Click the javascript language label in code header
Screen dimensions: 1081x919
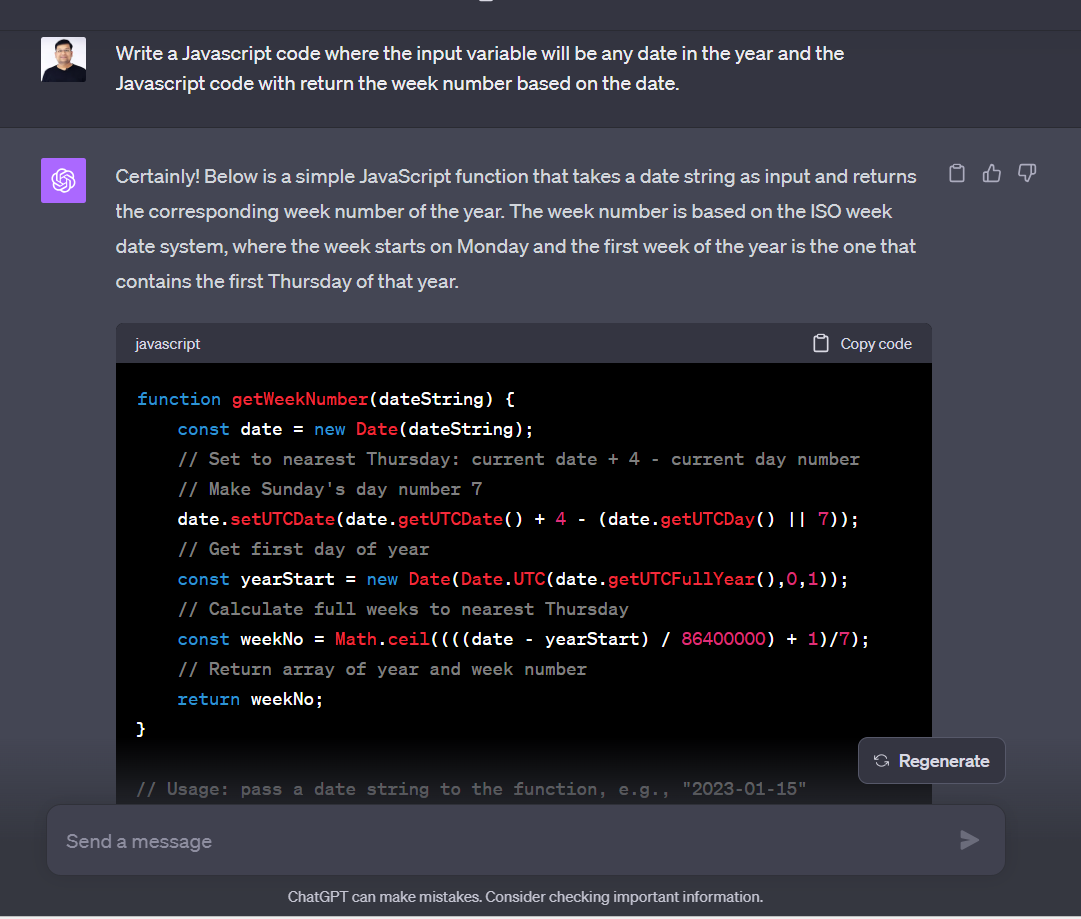[x=168, y=343]
